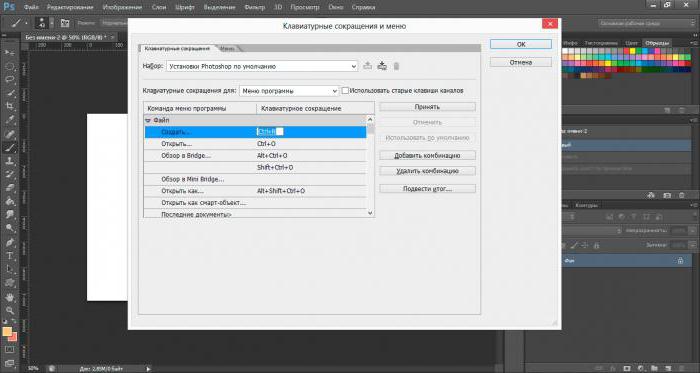The image size is (700, 373).
Task: Open 'Файл' menu in menu bar
Action: click(31, 7)
